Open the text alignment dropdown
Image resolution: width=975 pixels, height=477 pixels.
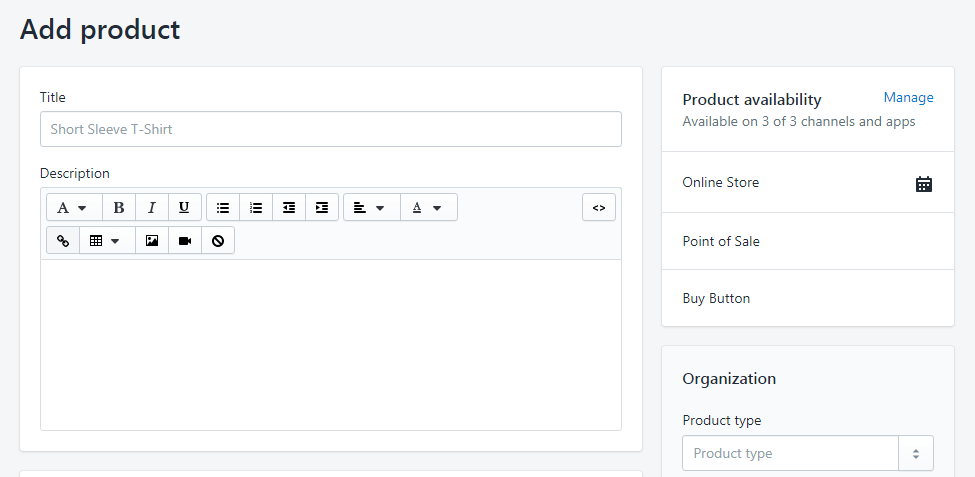tap(372, 207)
